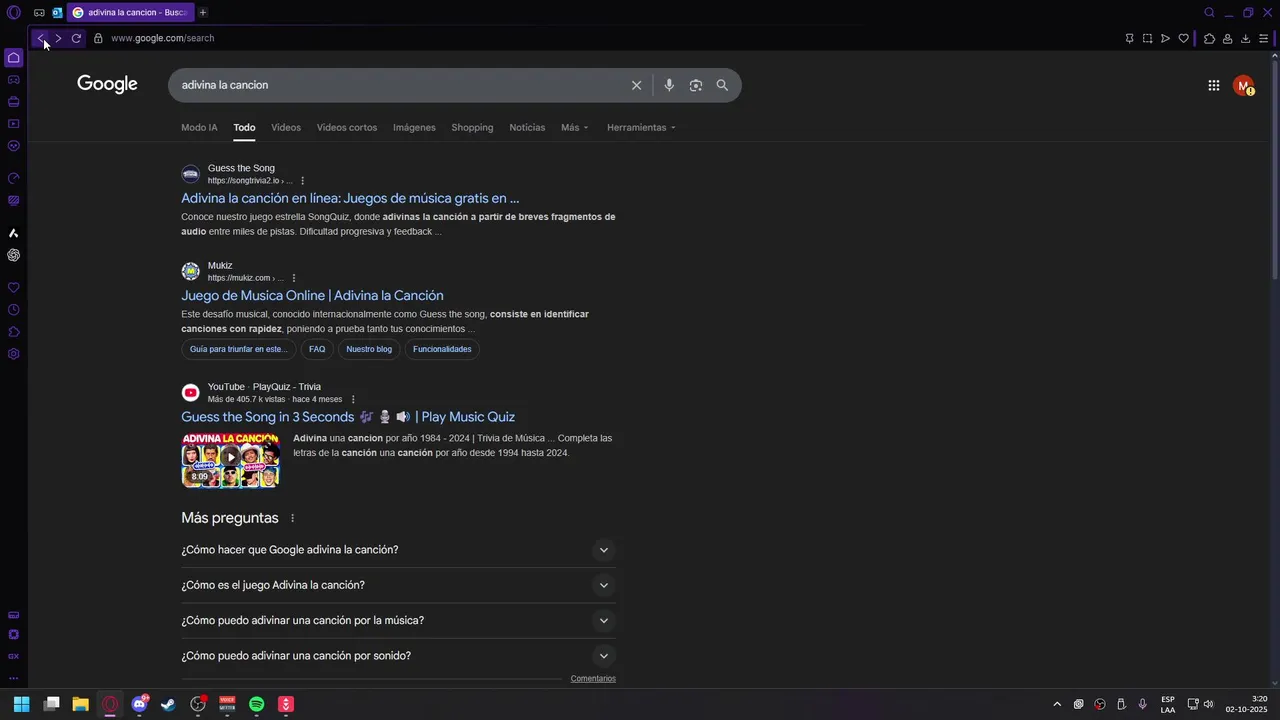Open three-dot menu for Mukiz result

293,278
